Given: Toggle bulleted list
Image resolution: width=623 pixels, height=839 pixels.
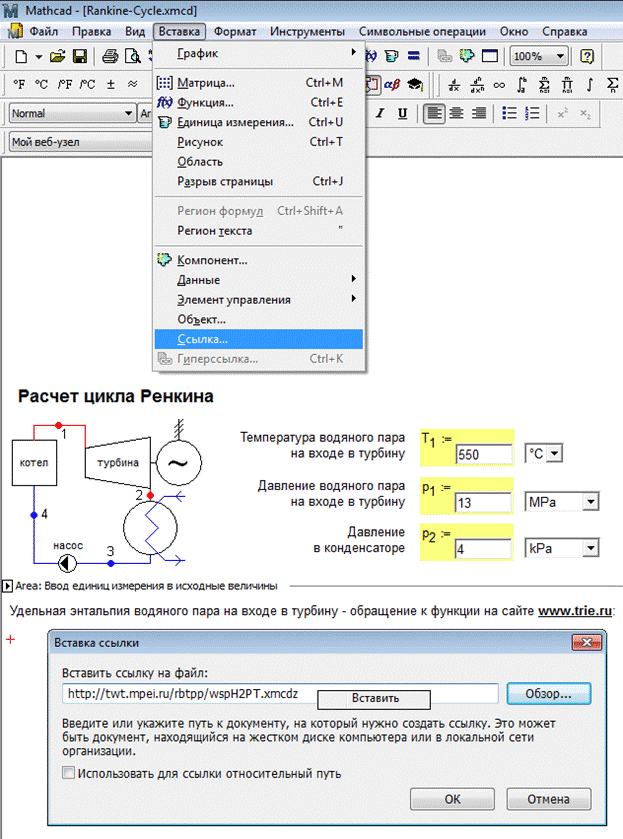Looking at the screenshot, I should coord(510,113).
